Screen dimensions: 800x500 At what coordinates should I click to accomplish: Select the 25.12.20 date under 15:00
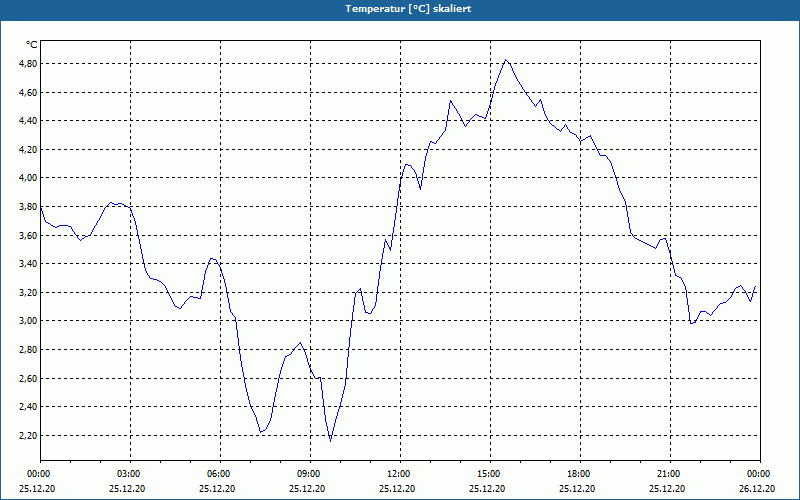pos(487,488)
